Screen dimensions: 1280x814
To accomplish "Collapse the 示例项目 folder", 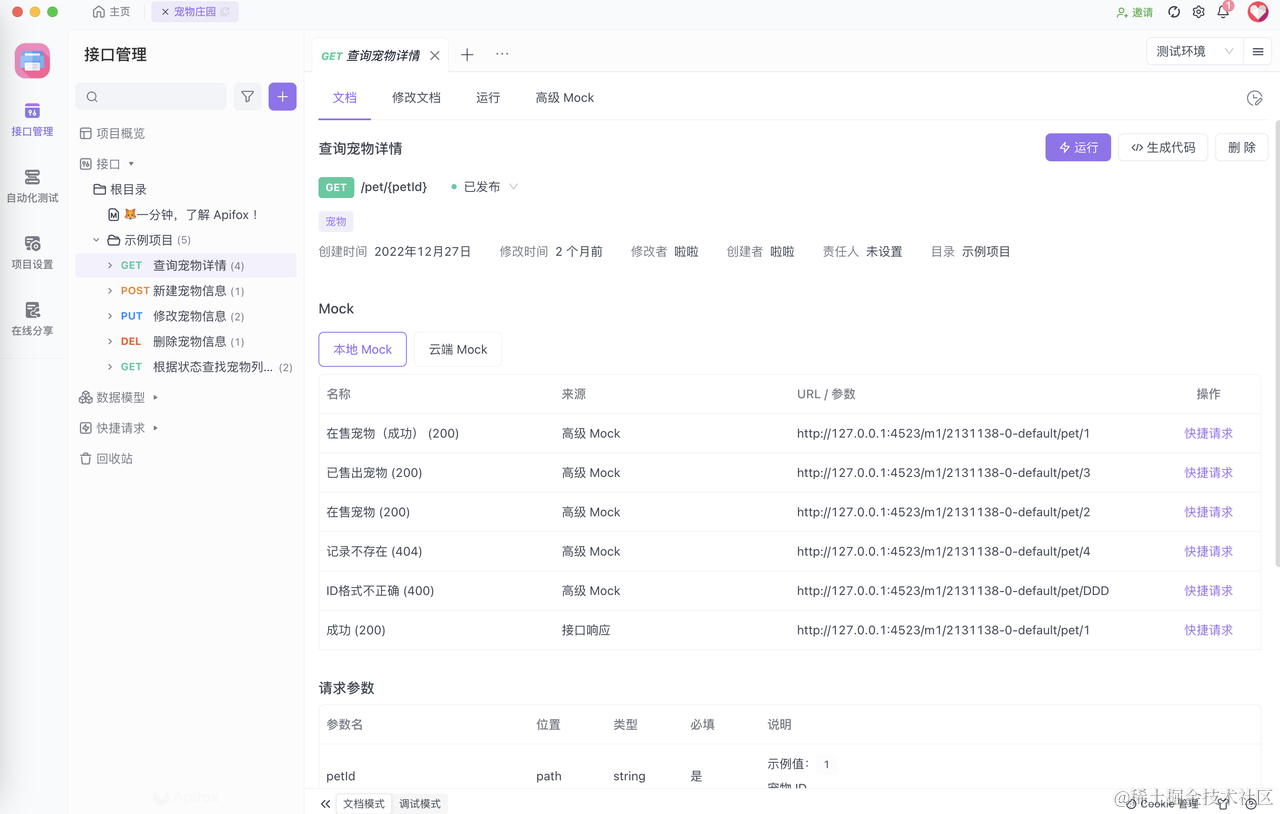I will click(96, 239).
